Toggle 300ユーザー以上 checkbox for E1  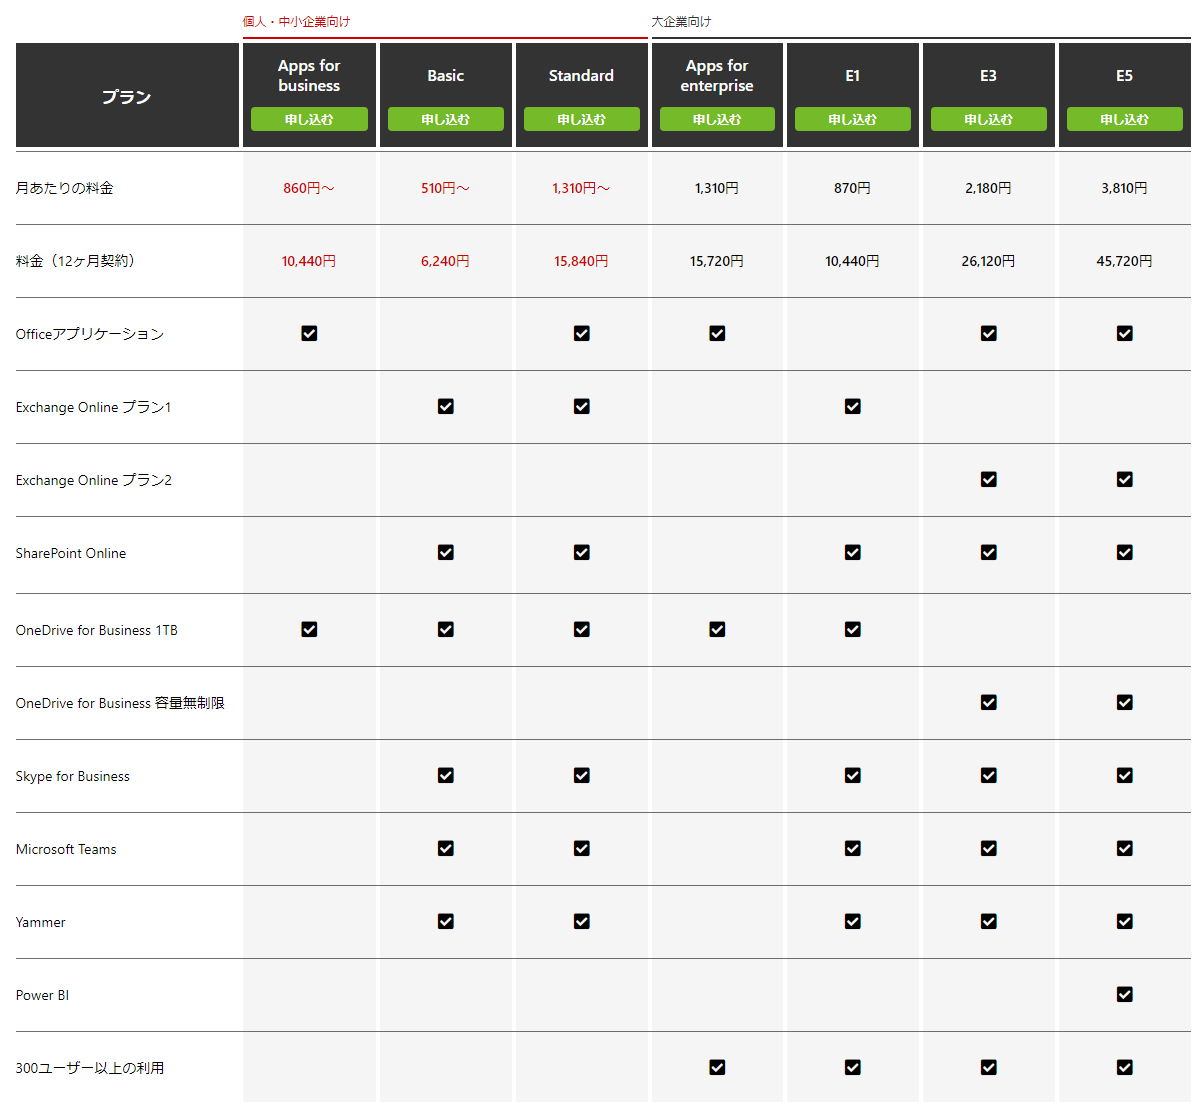[853, 1067]
